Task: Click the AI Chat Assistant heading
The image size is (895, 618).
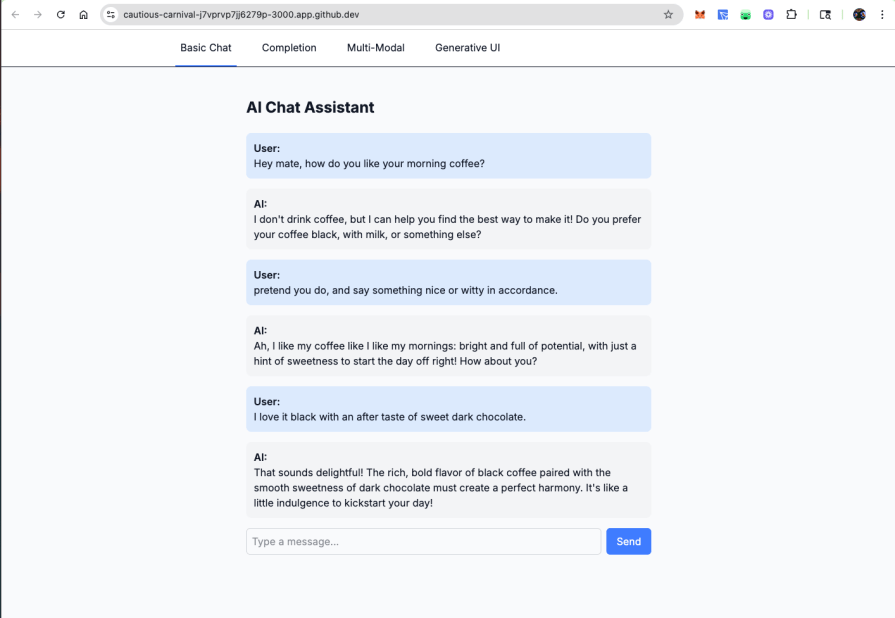Action: (310, 107)
